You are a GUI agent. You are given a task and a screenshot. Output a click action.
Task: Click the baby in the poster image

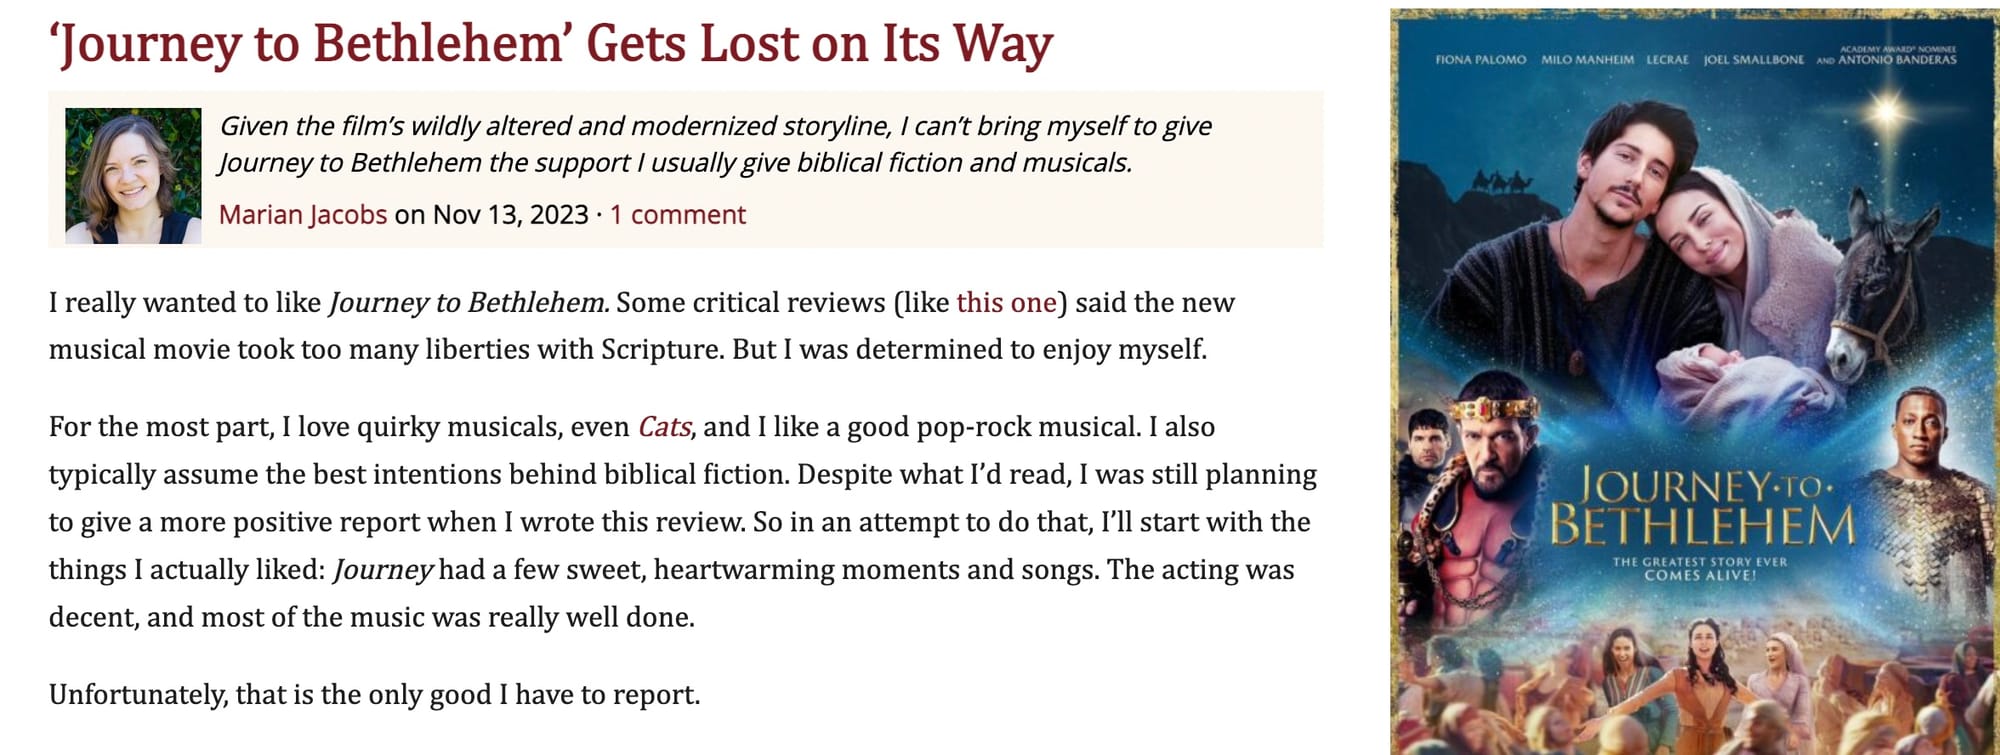click(x=1722, y=375)
